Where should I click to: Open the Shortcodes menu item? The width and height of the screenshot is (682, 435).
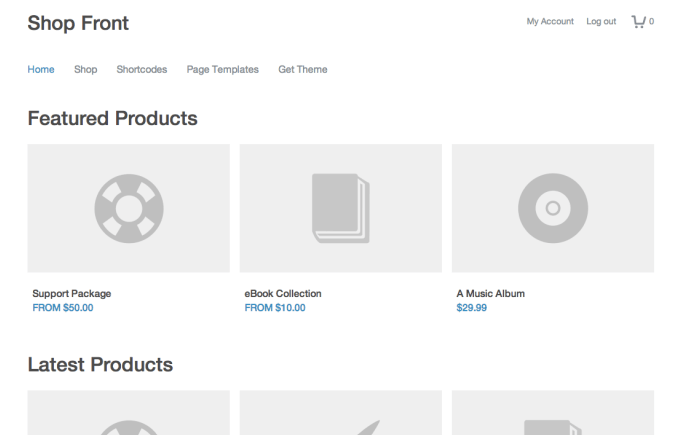click(x=142, y=69)
